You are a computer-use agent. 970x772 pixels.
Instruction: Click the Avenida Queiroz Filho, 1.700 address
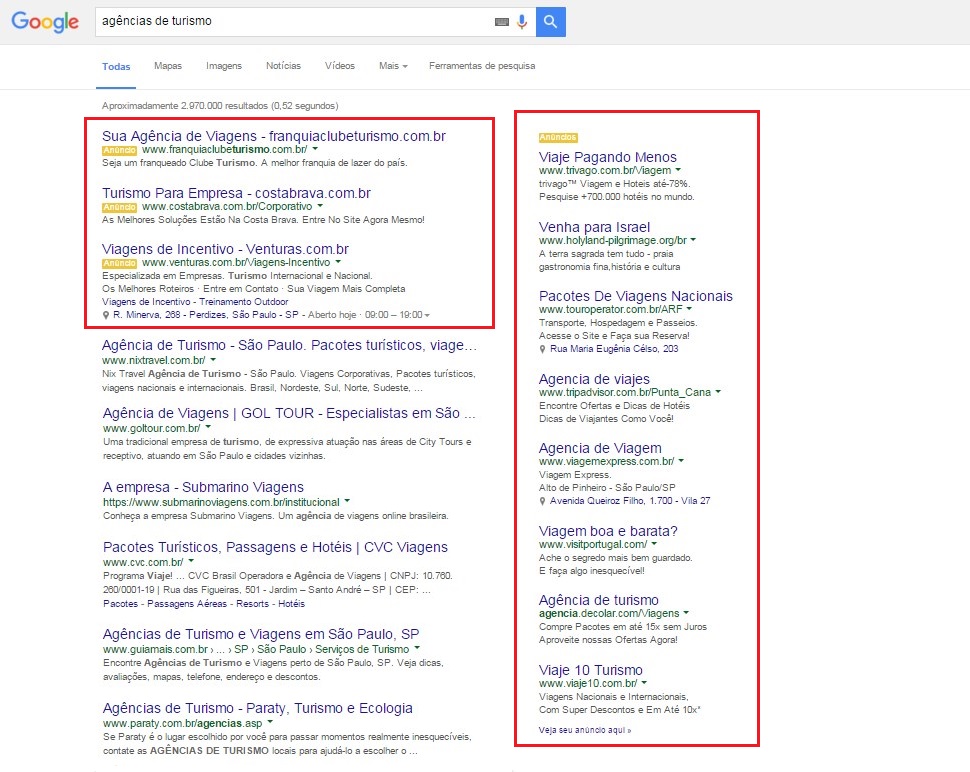click(630, 501)
